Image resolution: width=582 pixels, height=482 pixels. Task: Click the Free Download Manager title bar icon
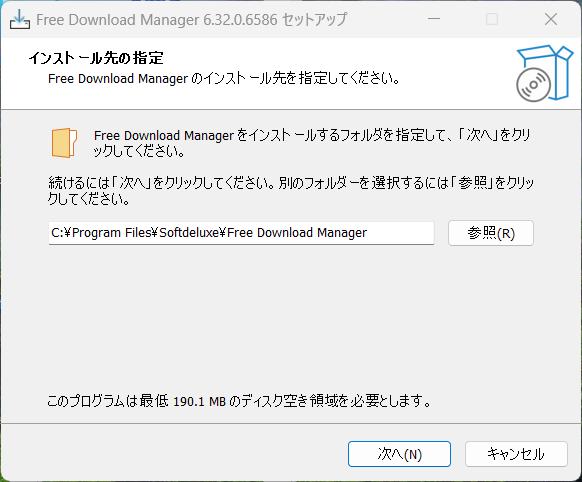pyautogui.click(x=20, y=19)
